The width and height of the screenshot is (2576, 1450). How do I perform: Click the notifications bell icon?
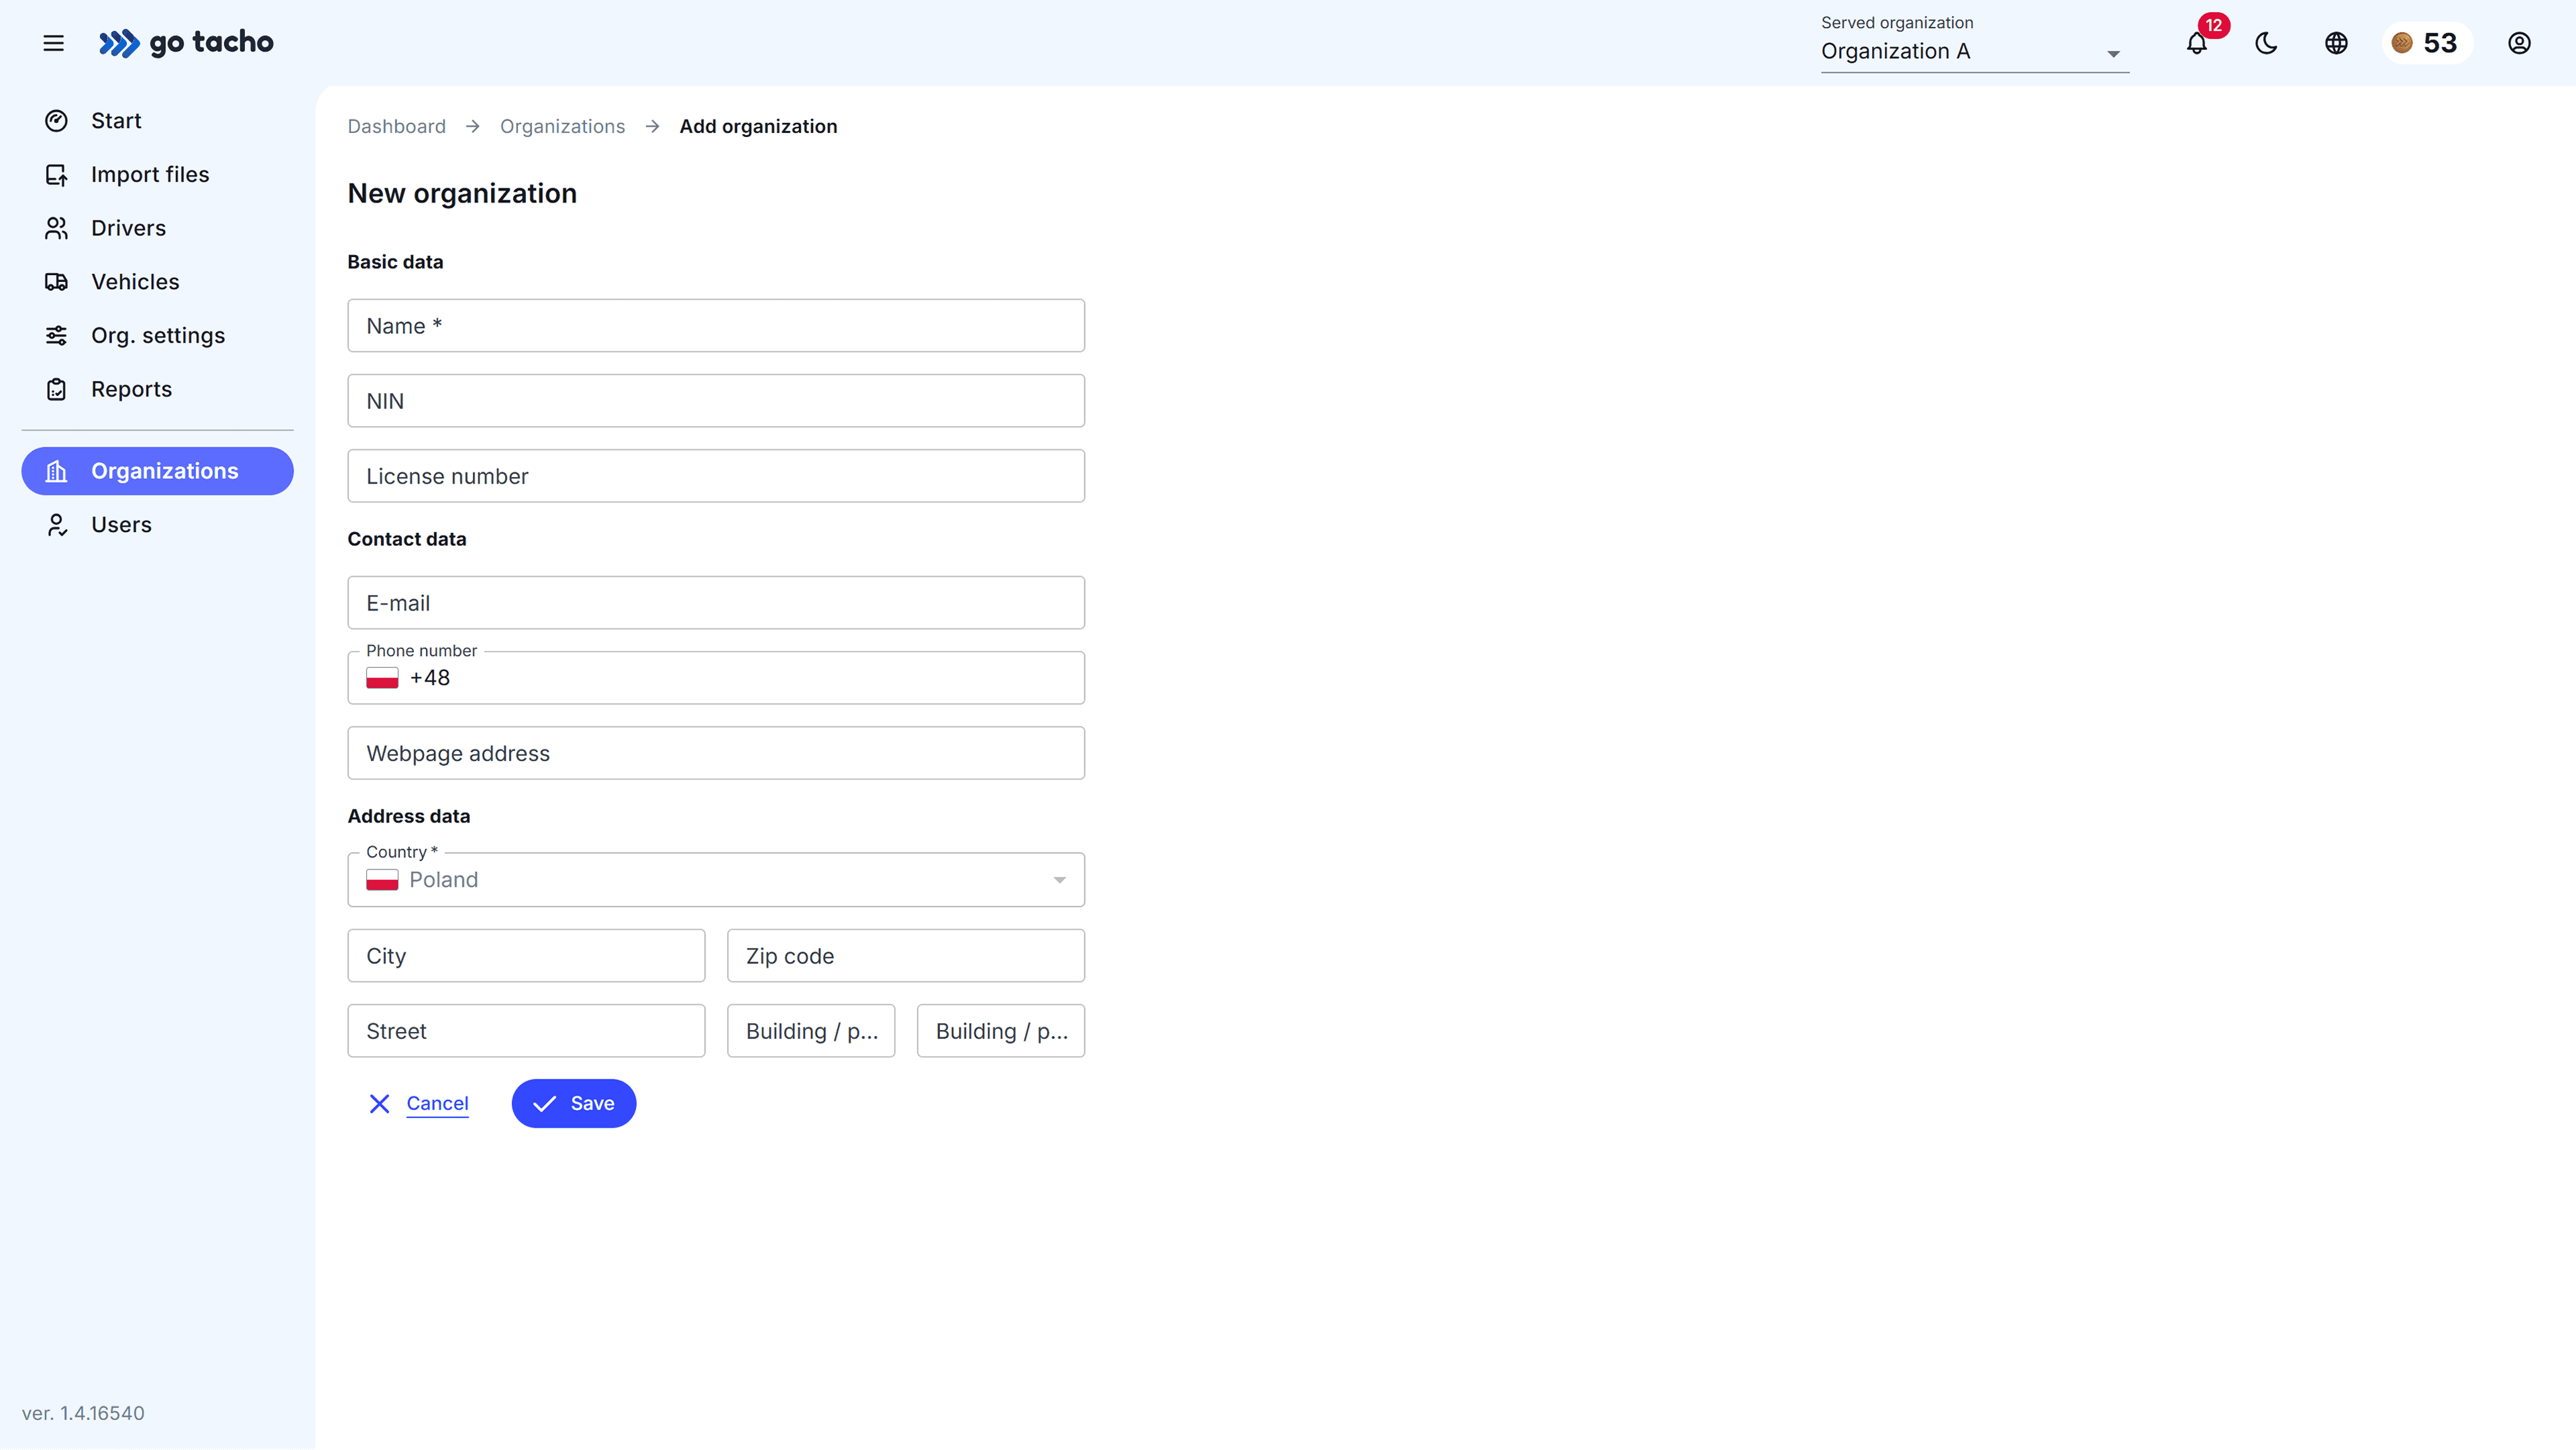2196,43
